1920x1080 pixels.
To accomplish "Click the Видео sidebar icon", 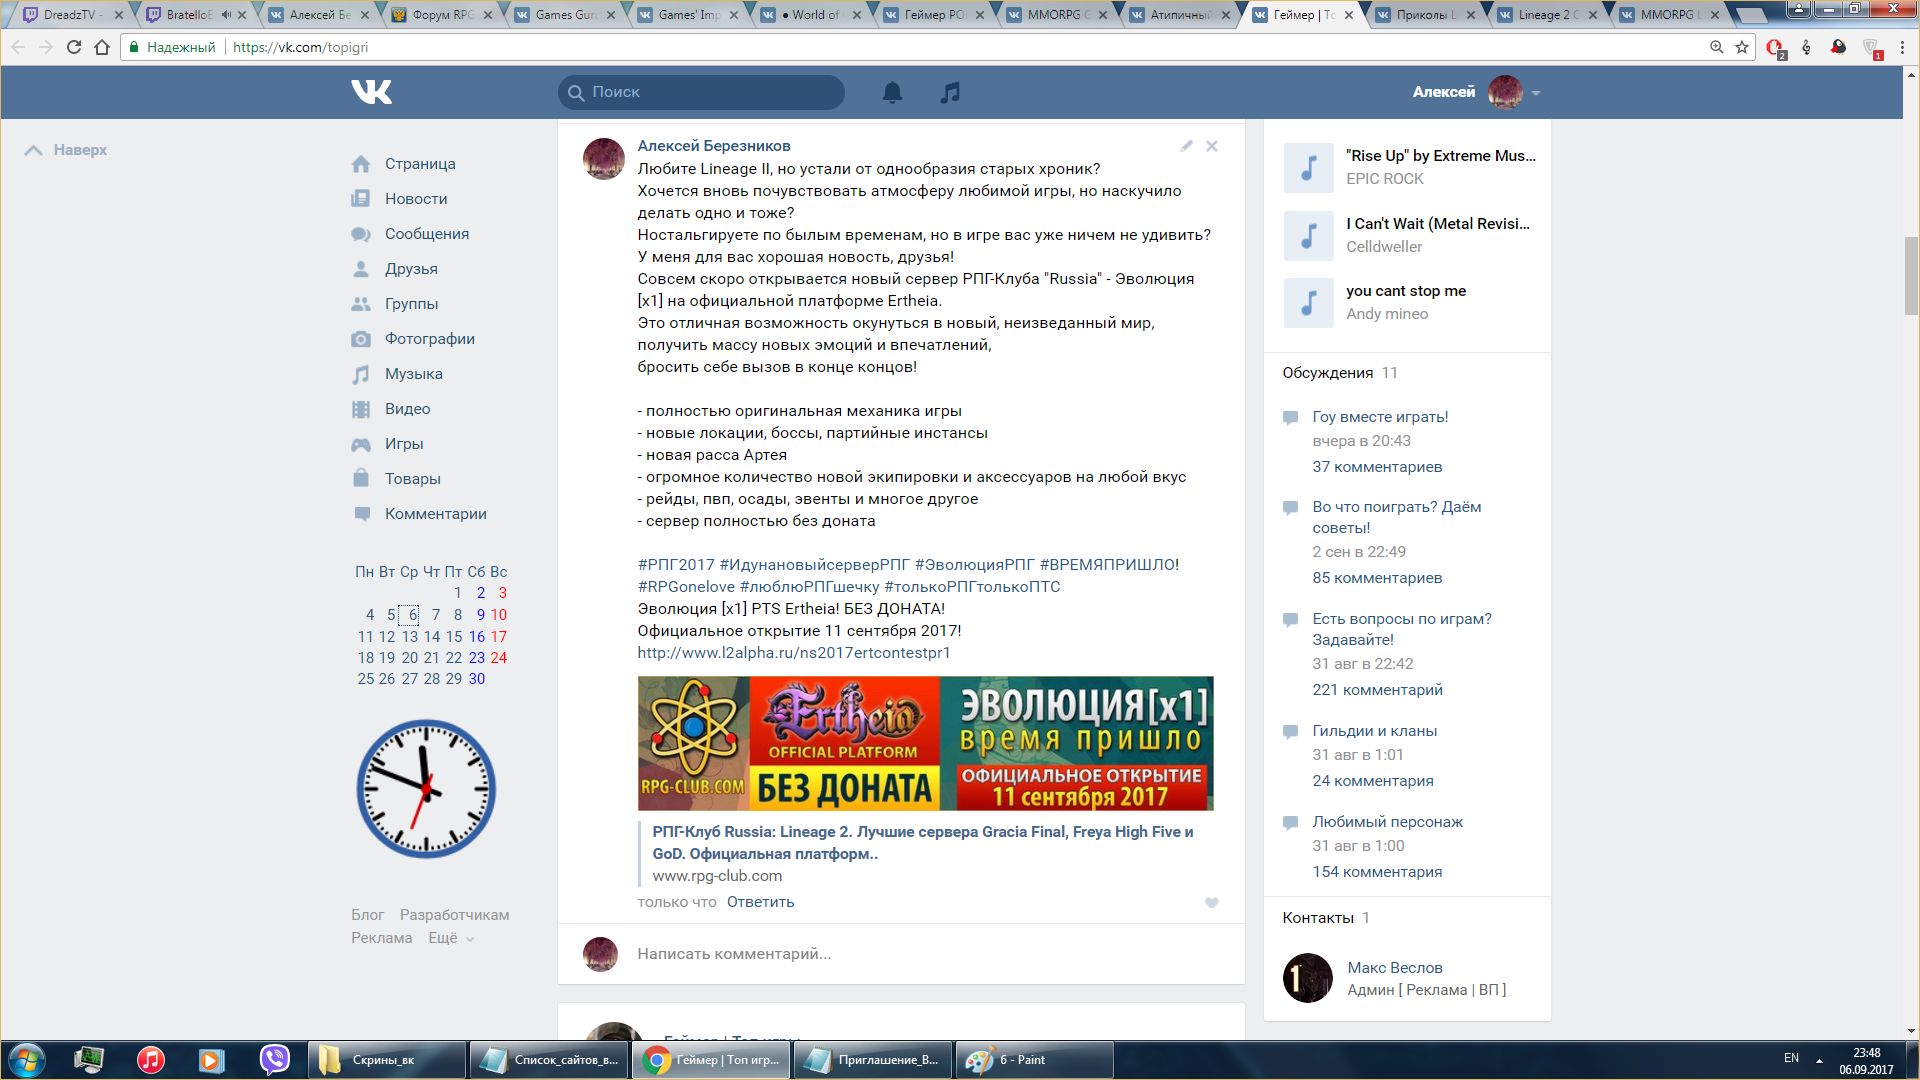I will click(x=361, y=409).
